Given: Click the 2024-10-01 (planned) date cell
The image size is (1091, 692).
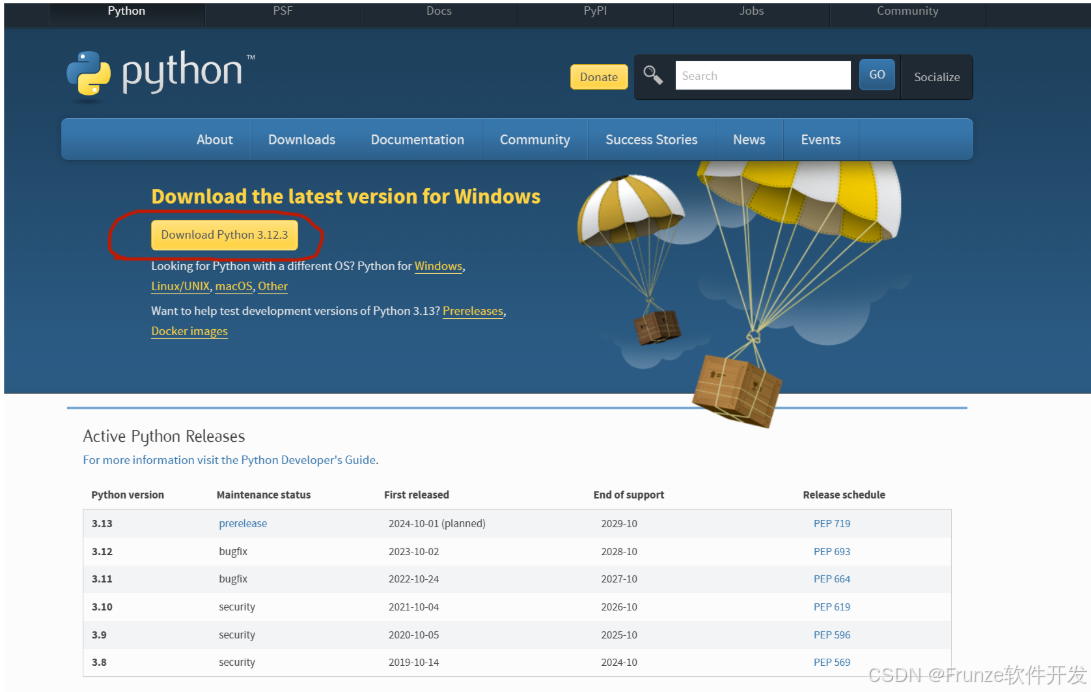Looking at the screenshot, I should [x=437, y=524].
